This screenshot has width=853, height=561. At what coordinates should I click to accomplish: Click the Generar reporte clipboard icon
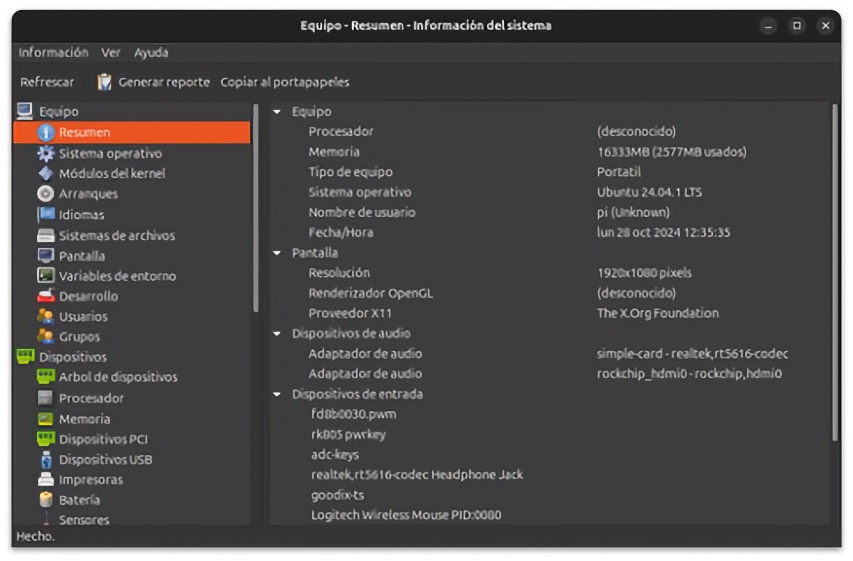(x=104, y=82)
